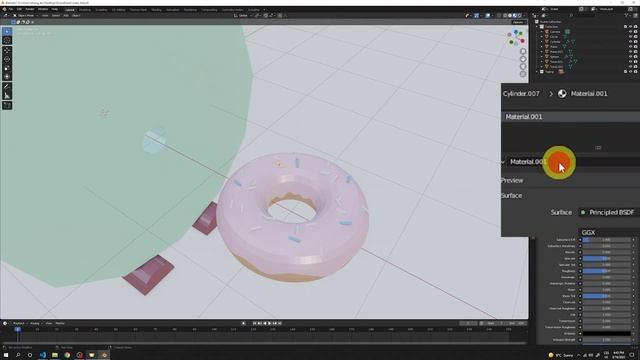Select the Measure tool

[x=7, y=96]
